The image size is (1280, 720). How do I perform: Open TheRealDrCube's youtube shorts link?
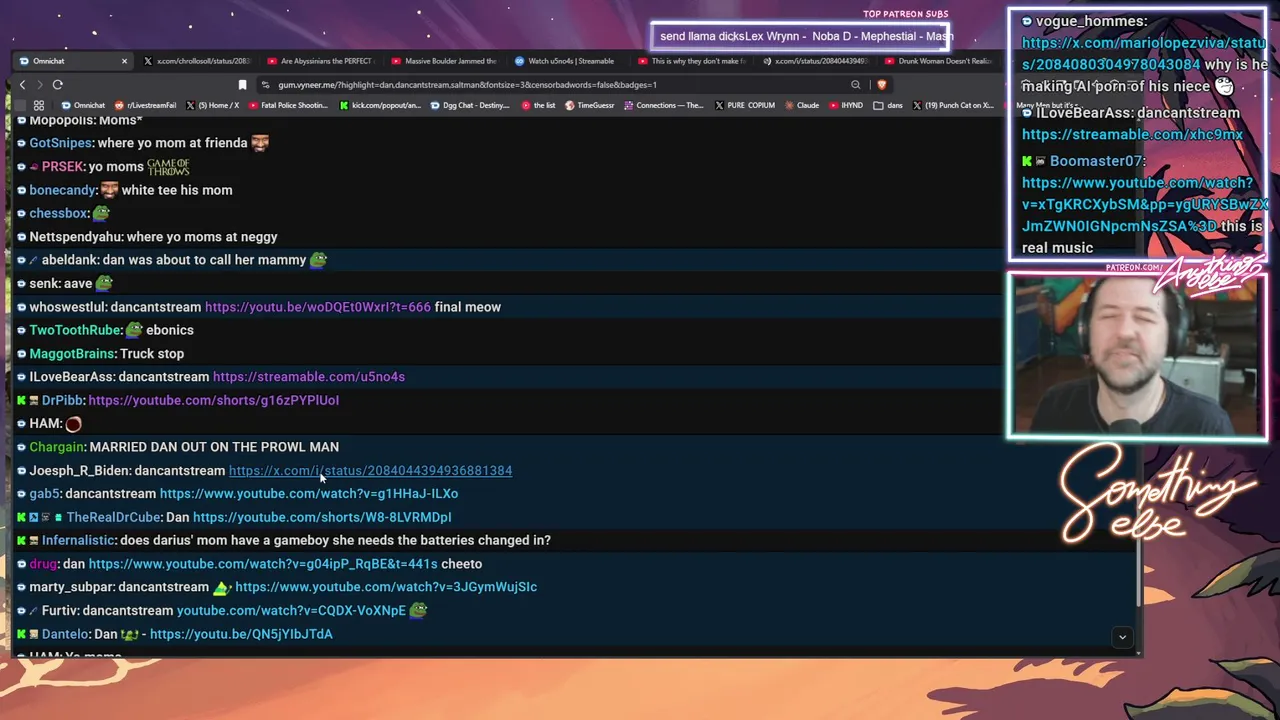tap(322, 517)
